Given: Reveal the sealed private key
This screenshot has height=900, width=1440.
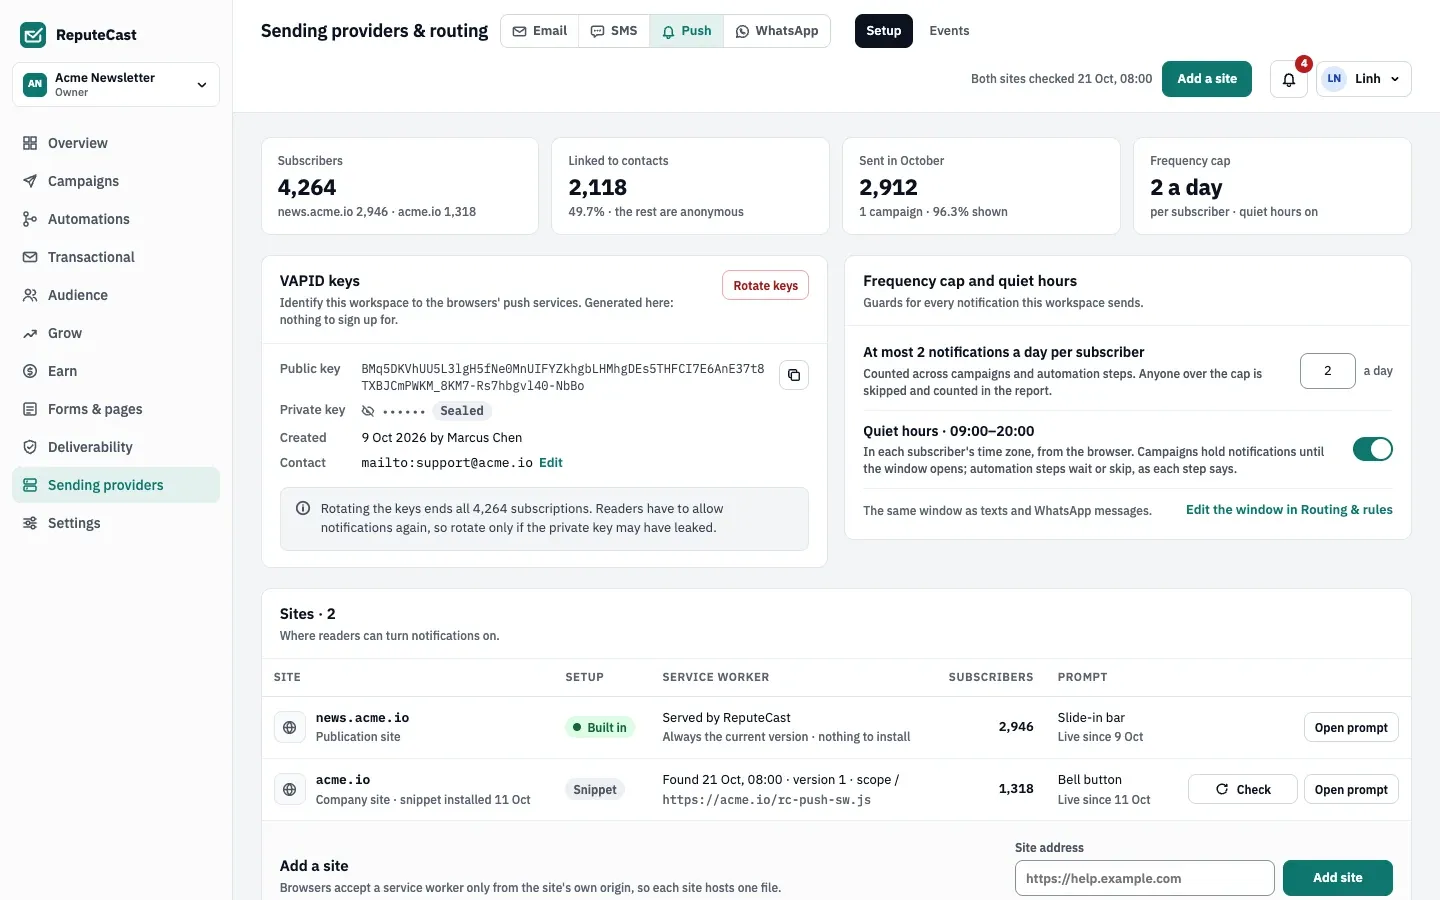Looking at the screenshot, I should 368,411.
